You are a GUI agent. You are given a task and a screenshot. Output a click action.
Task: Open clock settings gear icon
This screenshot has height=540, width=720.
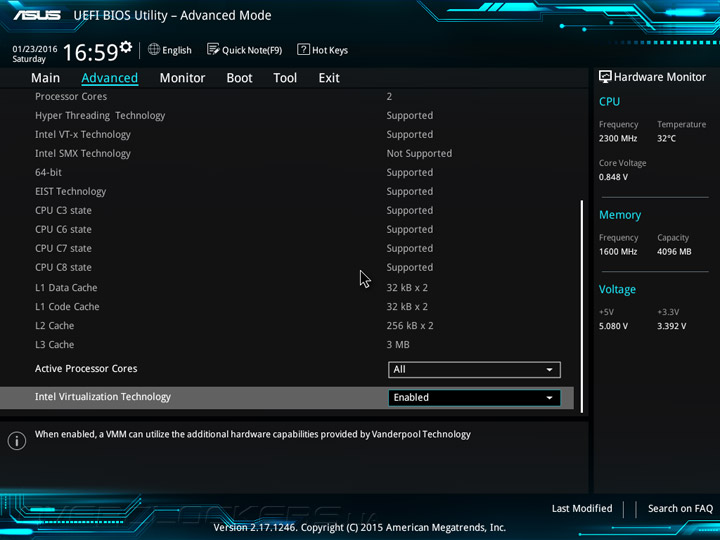coord(126,47)
